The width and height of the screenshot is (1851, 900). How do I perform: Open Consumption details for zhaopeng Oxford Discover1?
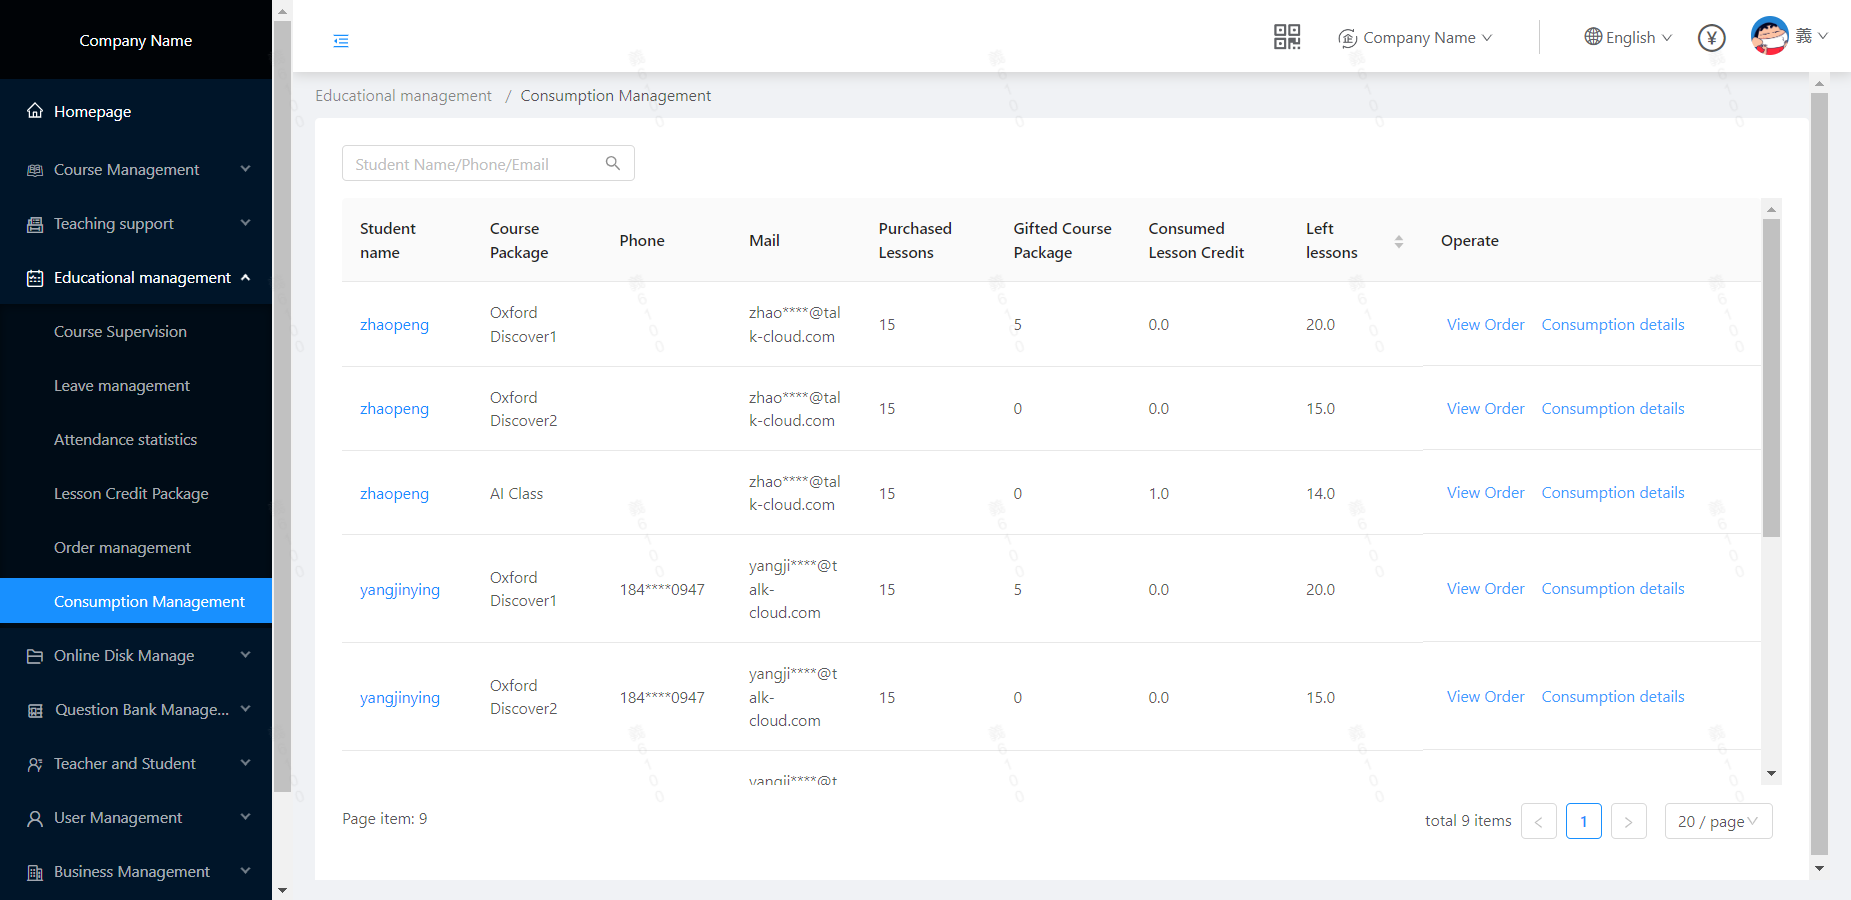[1612, 325]
